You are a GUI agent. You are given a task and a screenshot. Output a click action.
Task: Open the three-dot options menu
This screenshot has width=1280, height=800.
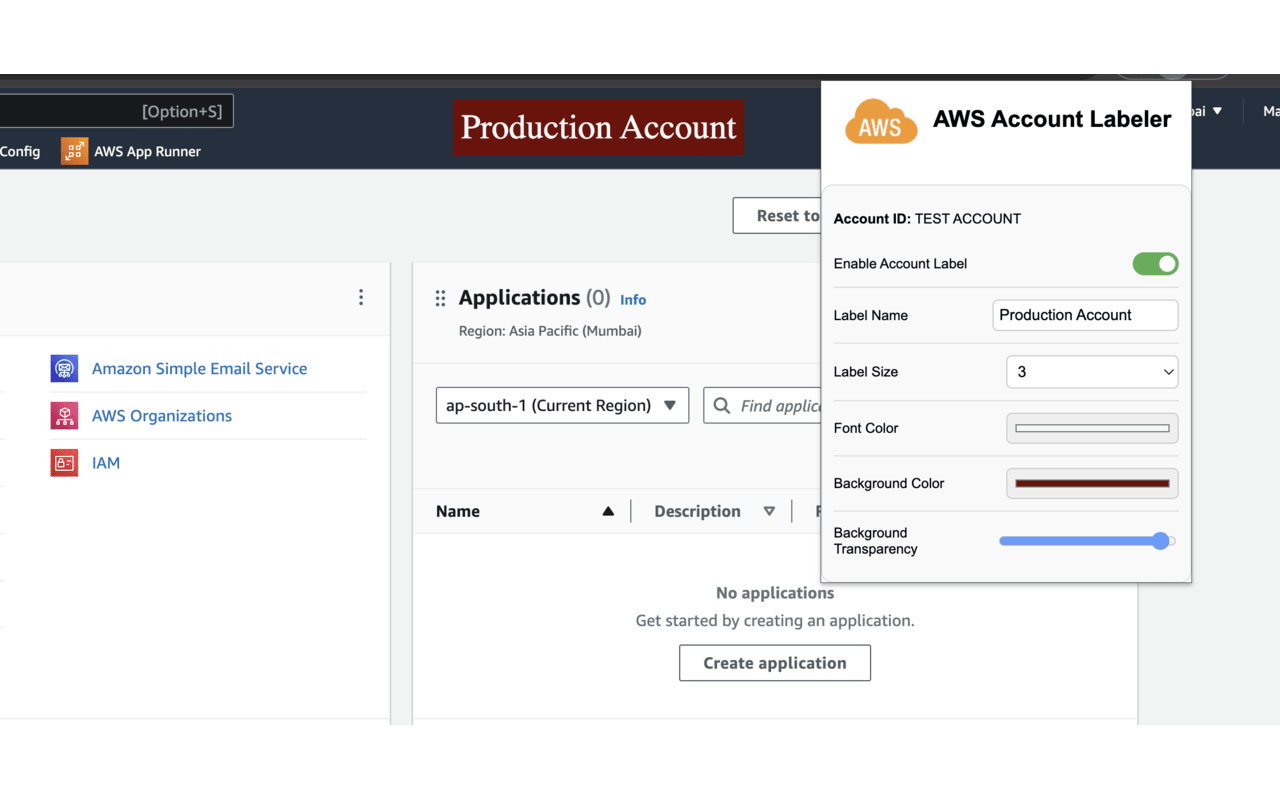point(361,297)
